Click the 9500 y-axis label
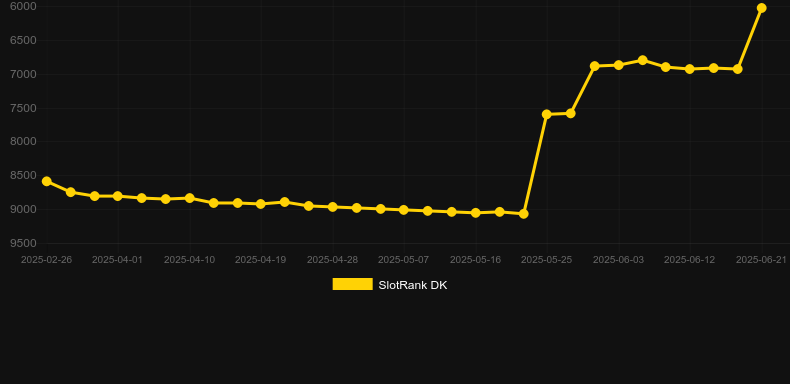This screenshot has width=790, height=384. point(23,243)
